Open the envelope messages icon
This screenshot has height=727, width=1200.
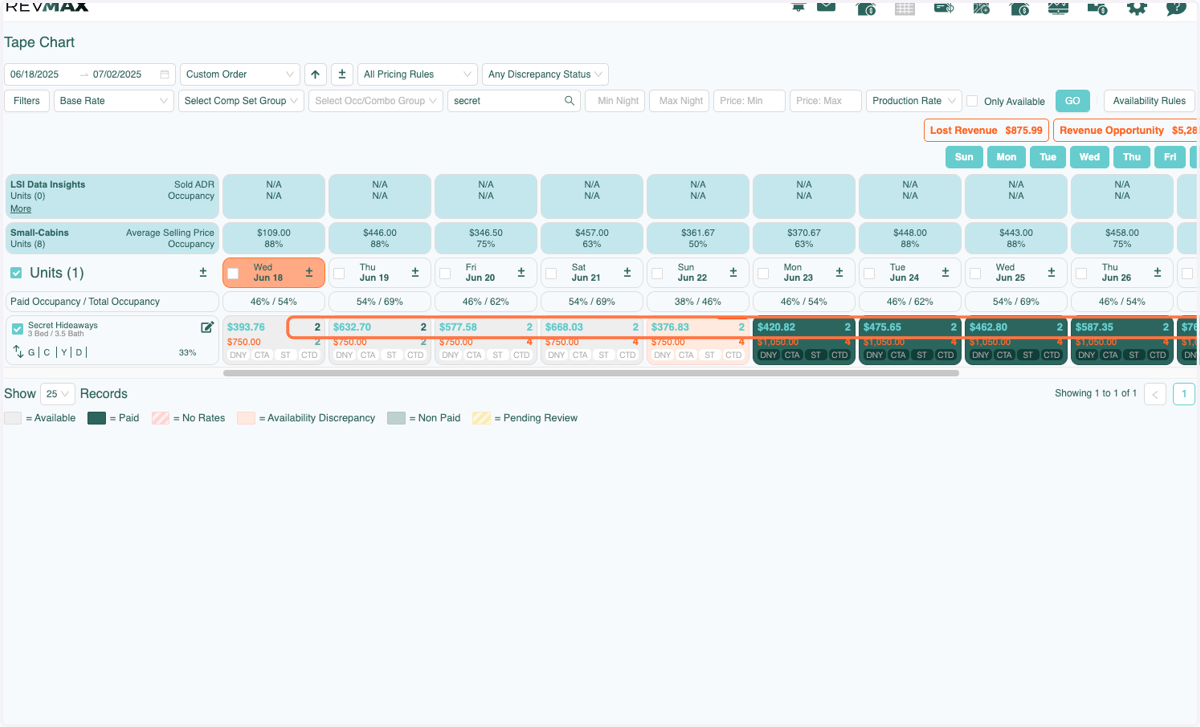(x=826, y=7)
